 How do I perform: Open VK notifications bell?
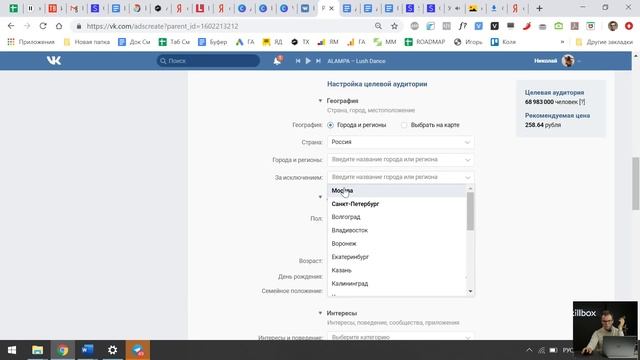(x=277, y=61)
